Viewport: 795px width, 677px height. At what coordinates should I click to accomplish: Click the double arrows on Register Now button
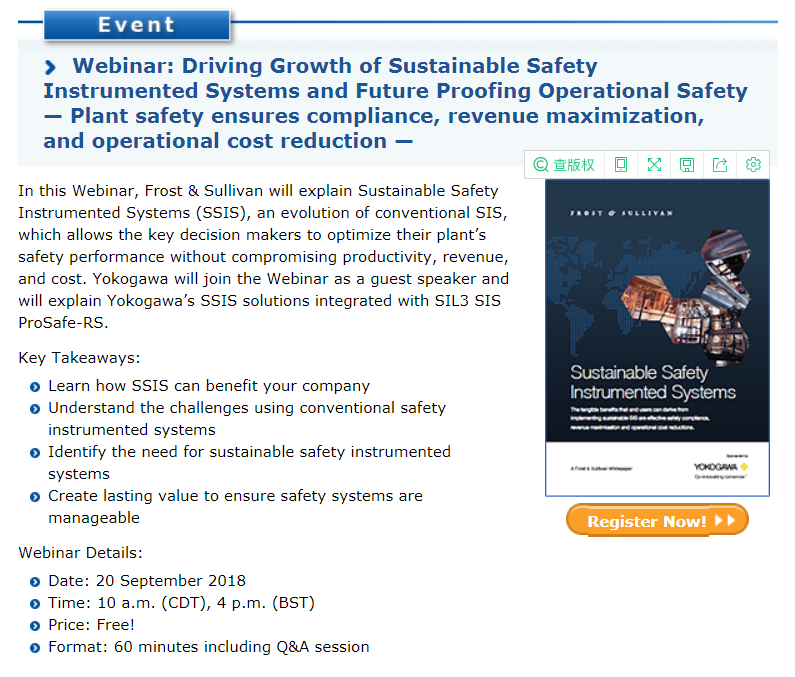725,520
